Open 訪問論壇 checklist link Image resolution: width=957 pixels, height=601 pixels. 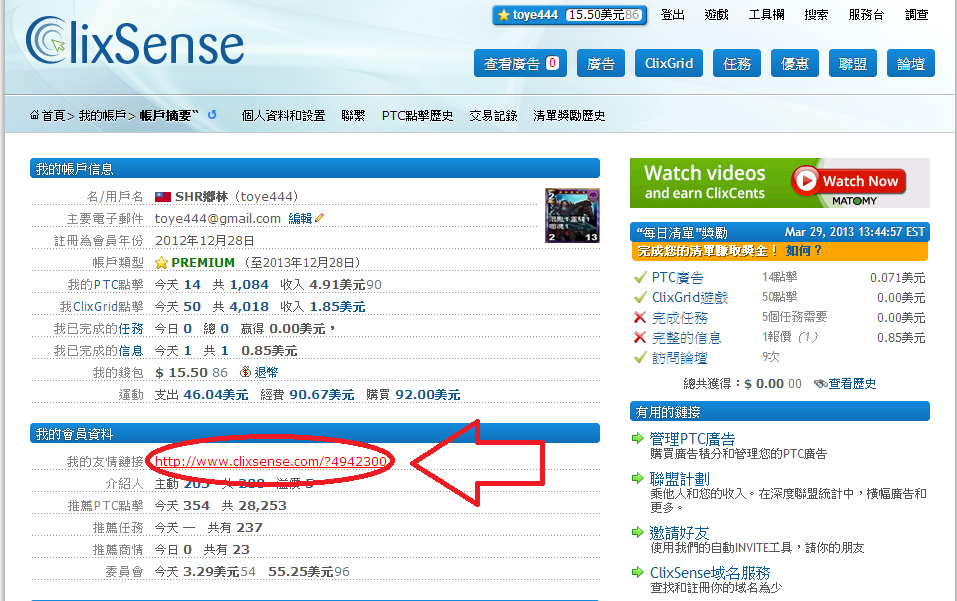pos(679,358)
